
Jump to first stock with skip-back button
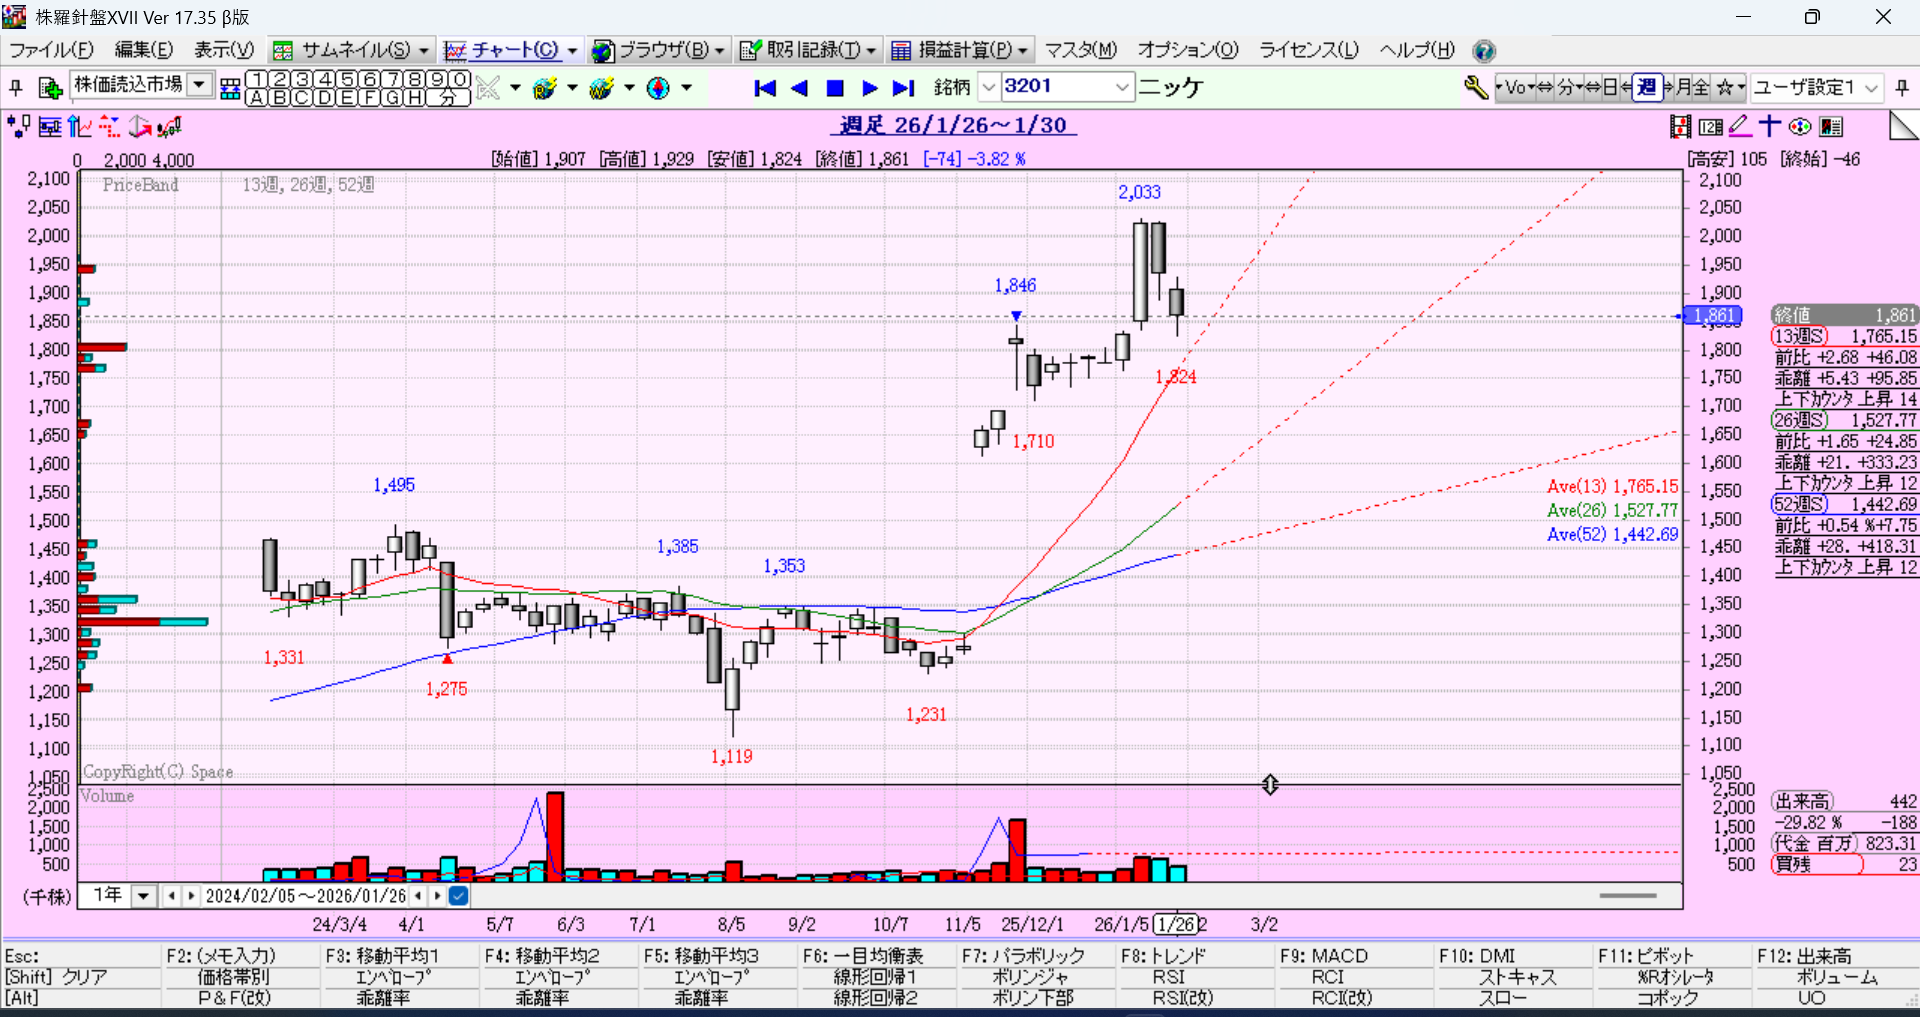(x=765, y=88)
